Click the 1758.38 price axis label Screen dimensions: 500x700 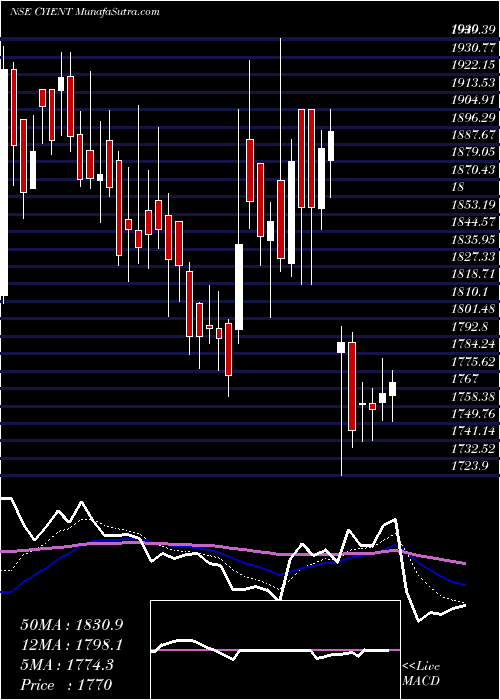point(473,396)
